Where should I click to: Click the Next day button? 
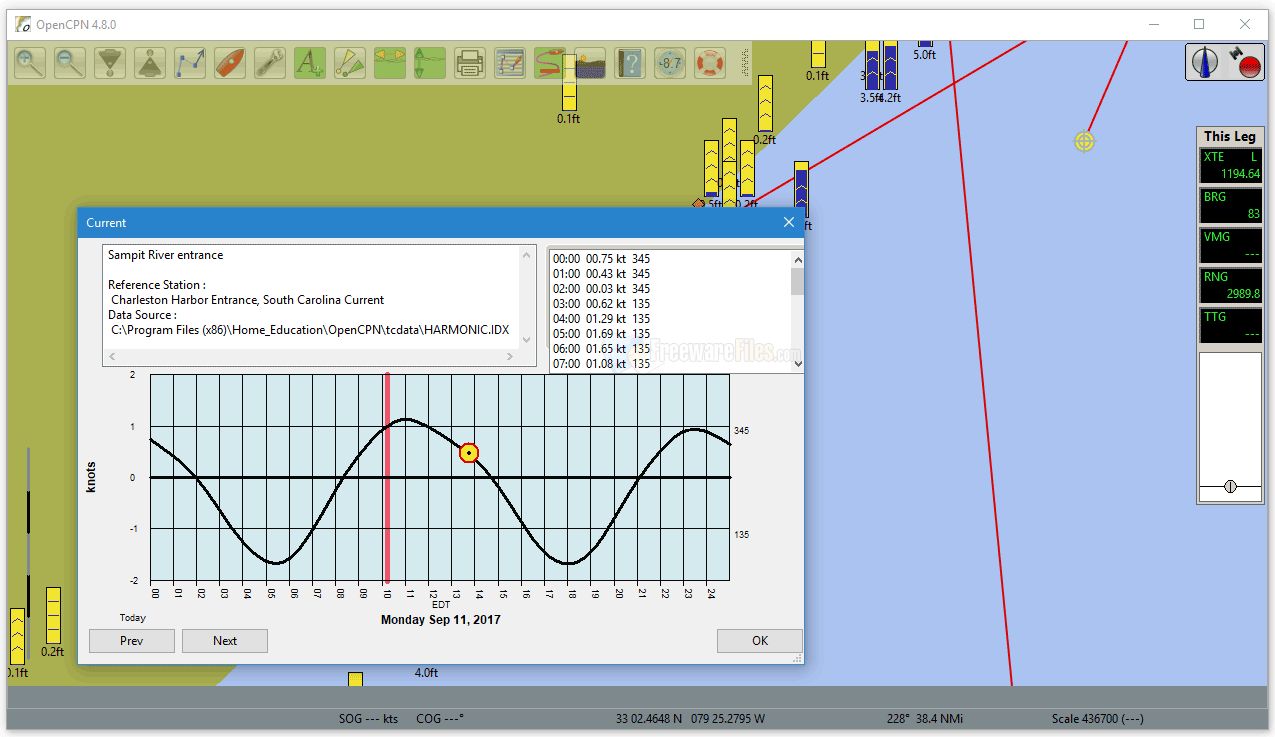coord(225,641)
